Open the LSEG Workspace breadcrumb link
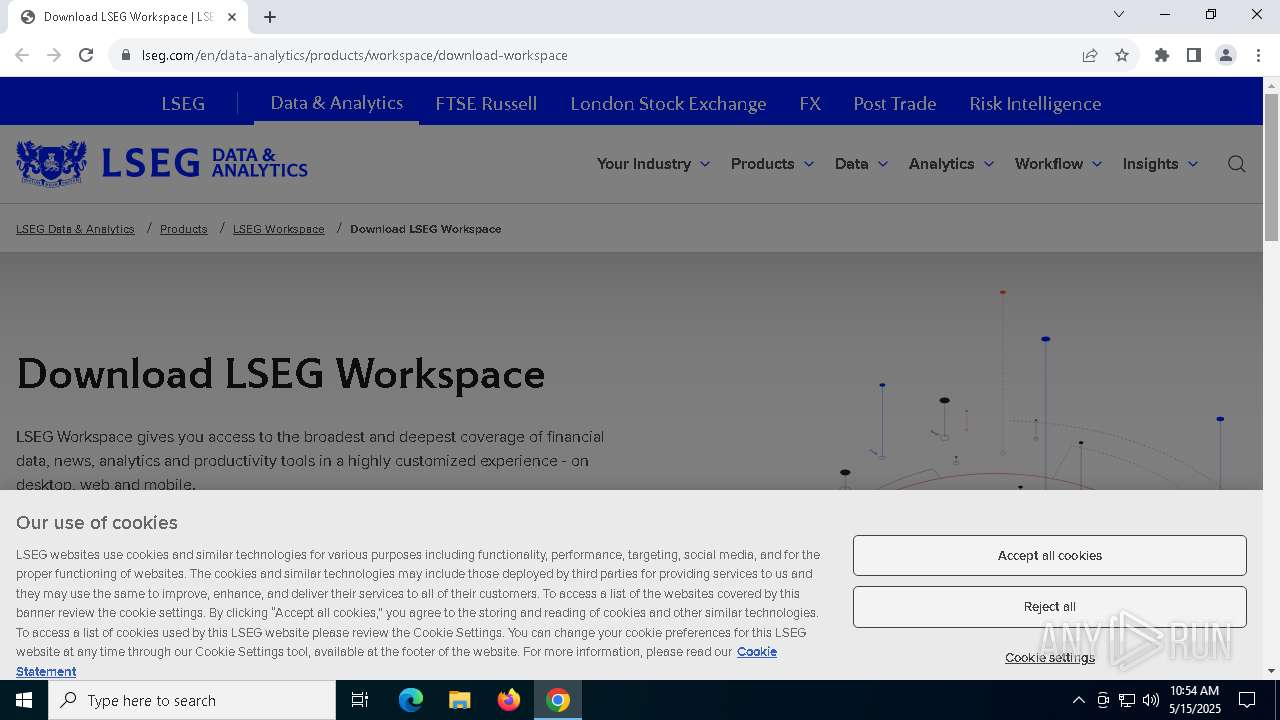This screenshot has width=1280, height=720. (x=279, y=229)
